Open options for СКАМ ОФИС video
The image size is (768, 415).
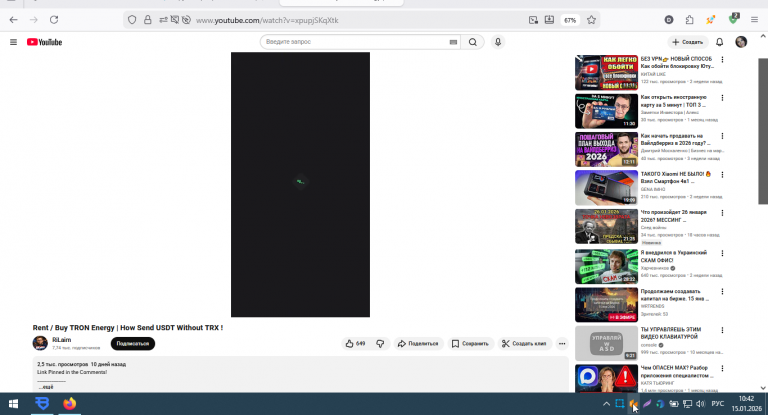[722, 253]
